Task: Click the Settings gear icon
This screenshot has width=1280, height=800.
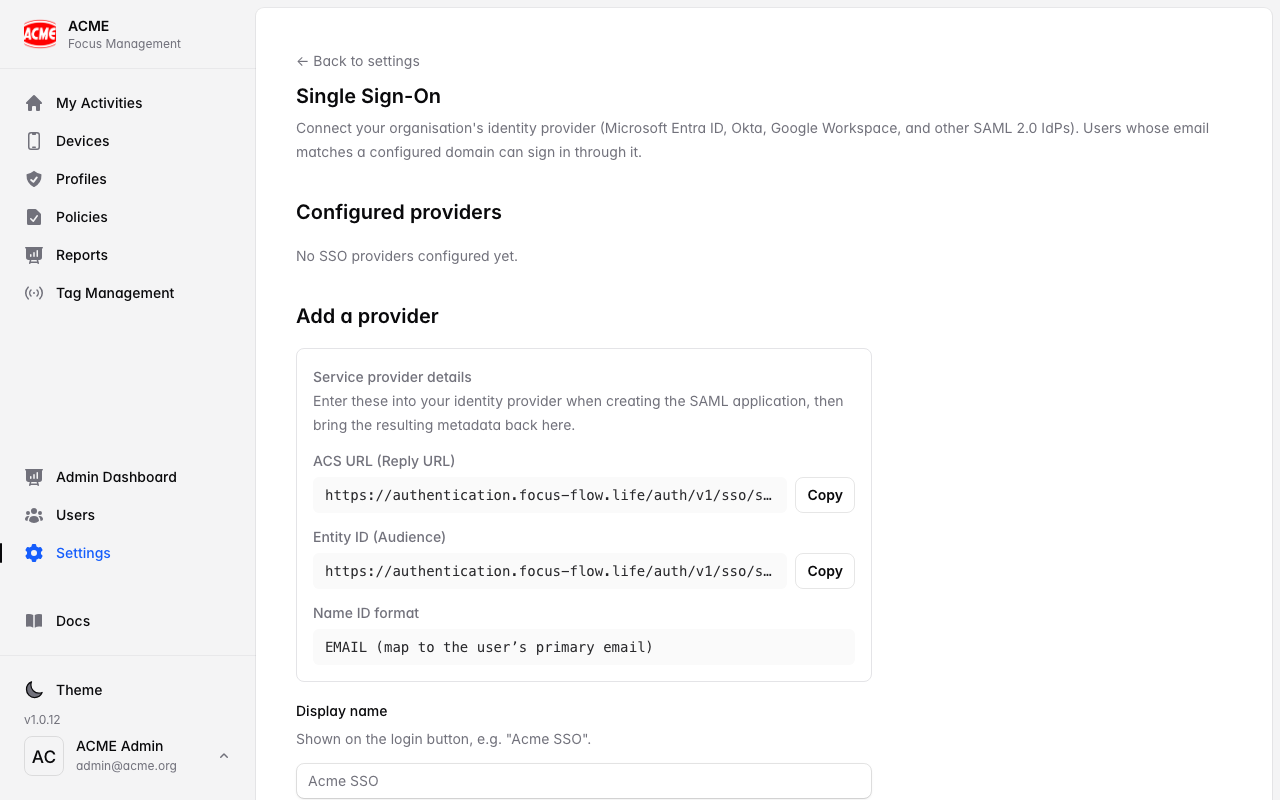Action: point(34,553)
